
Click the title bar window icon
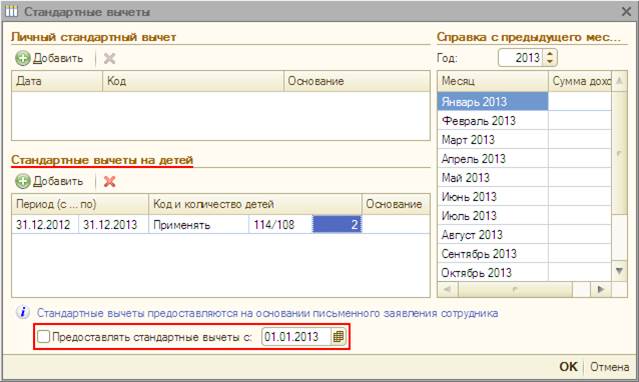coord(11,11)
